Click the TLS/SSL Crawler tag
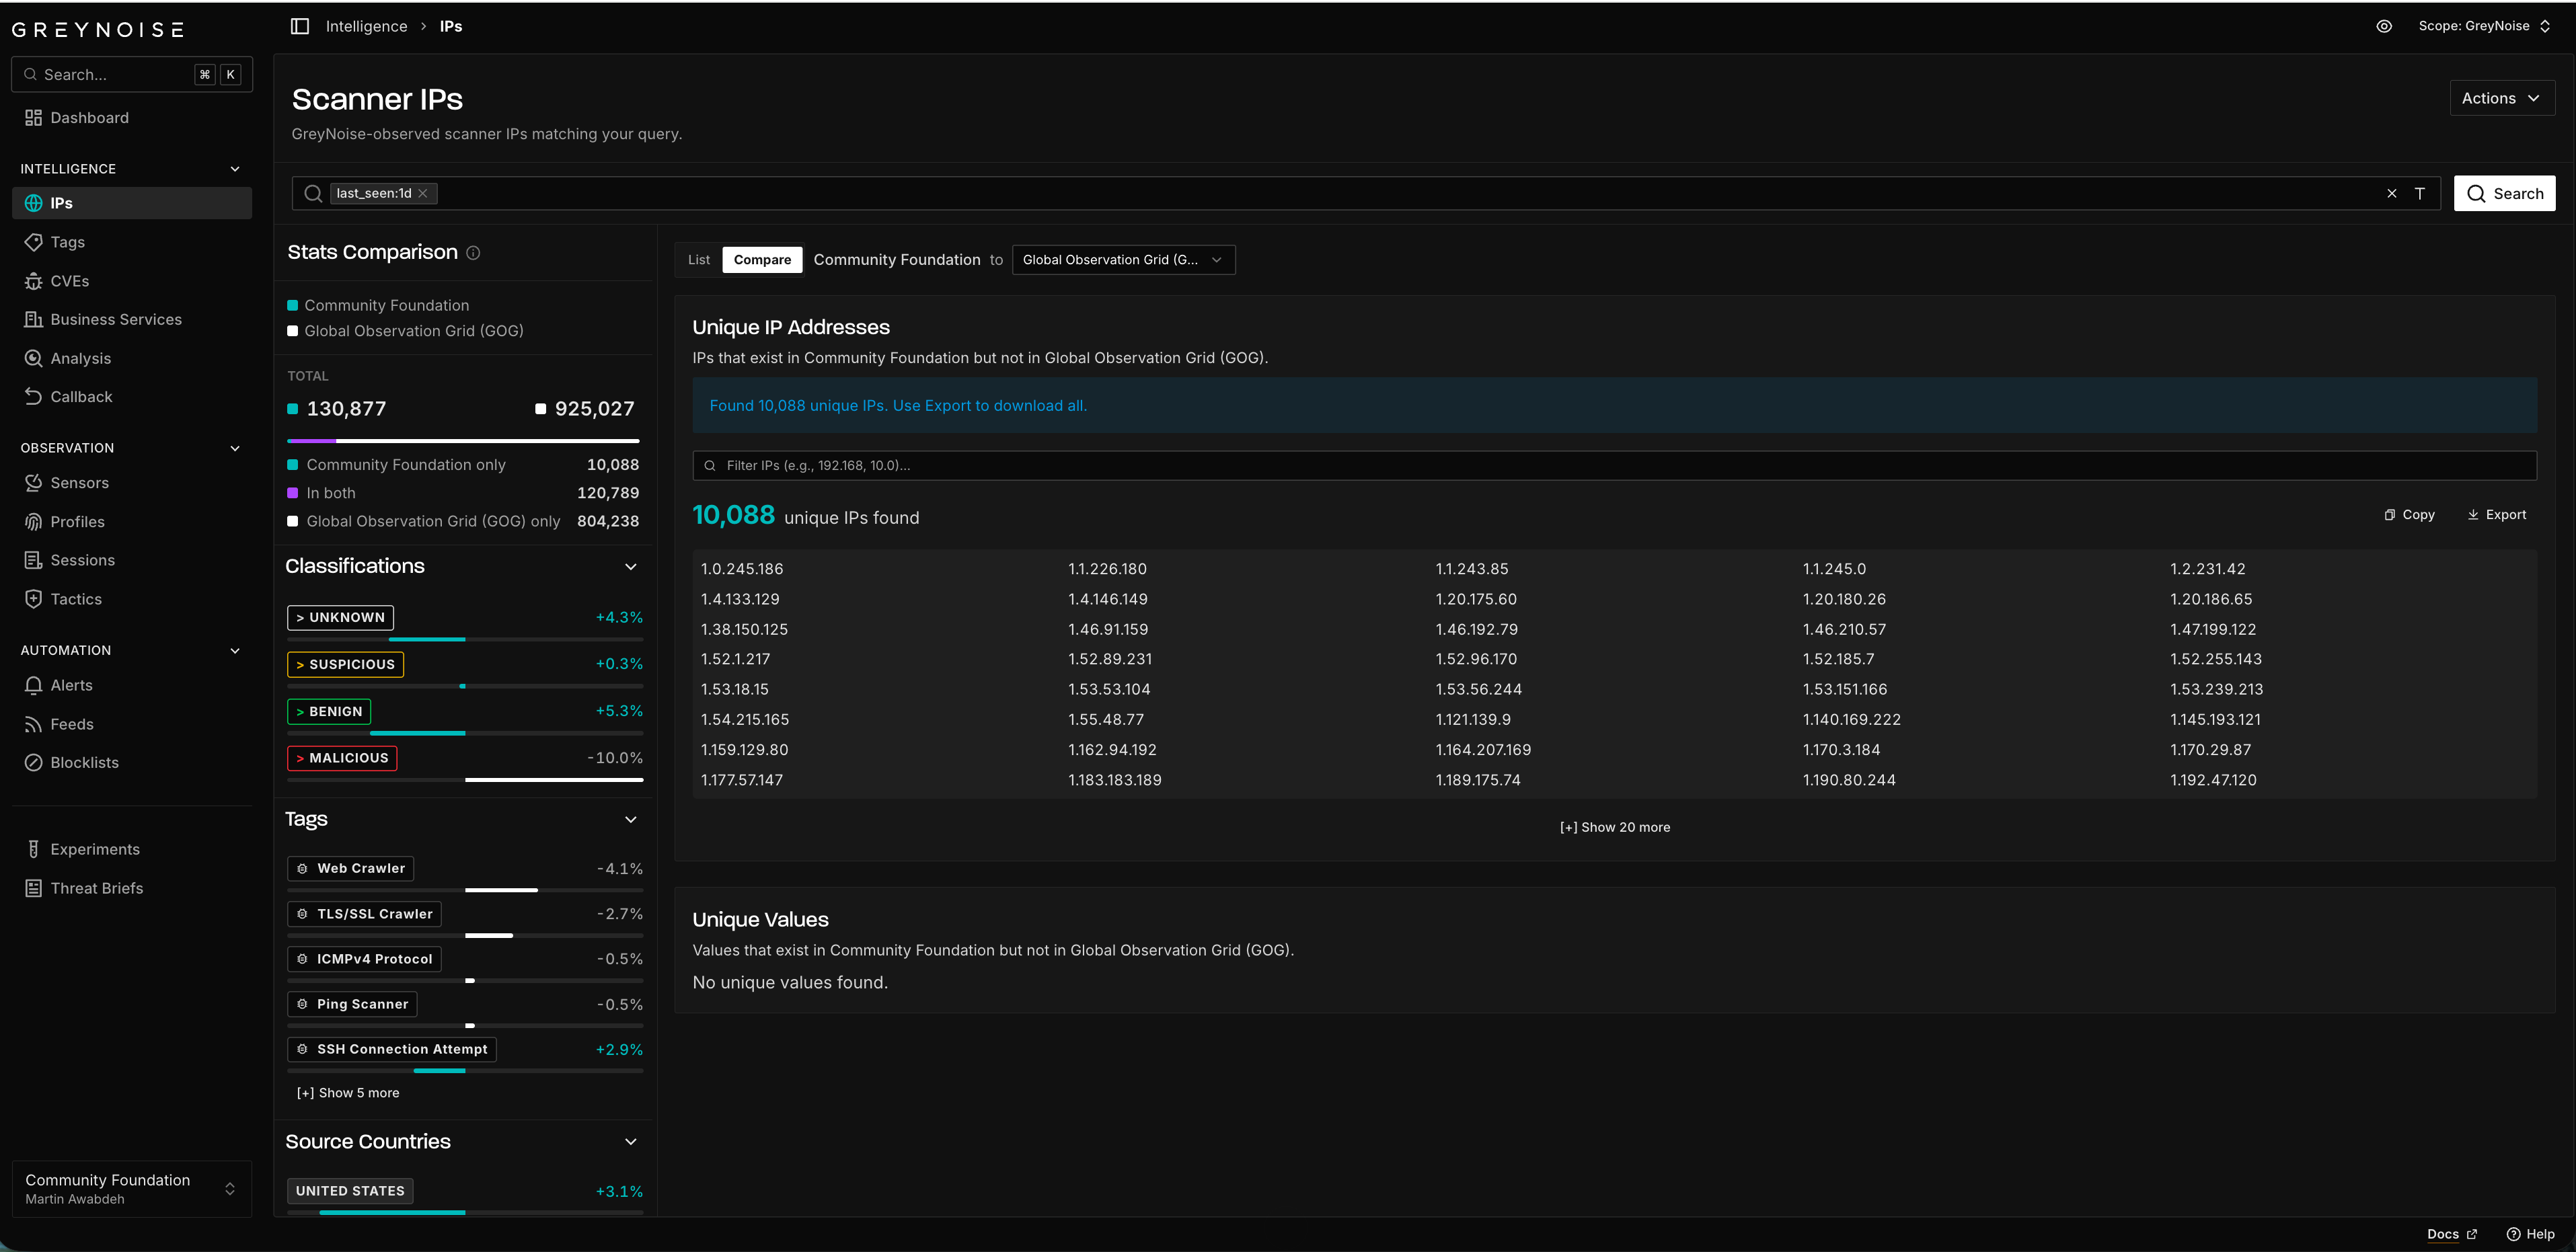2576x1252 pixels. (364, 914)
